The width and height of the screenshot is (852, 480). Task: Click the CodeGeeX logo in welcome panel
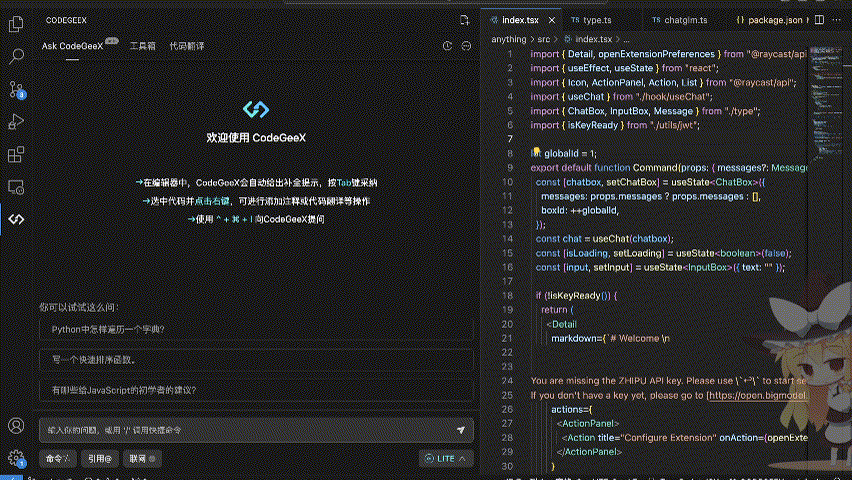(256, 109)
